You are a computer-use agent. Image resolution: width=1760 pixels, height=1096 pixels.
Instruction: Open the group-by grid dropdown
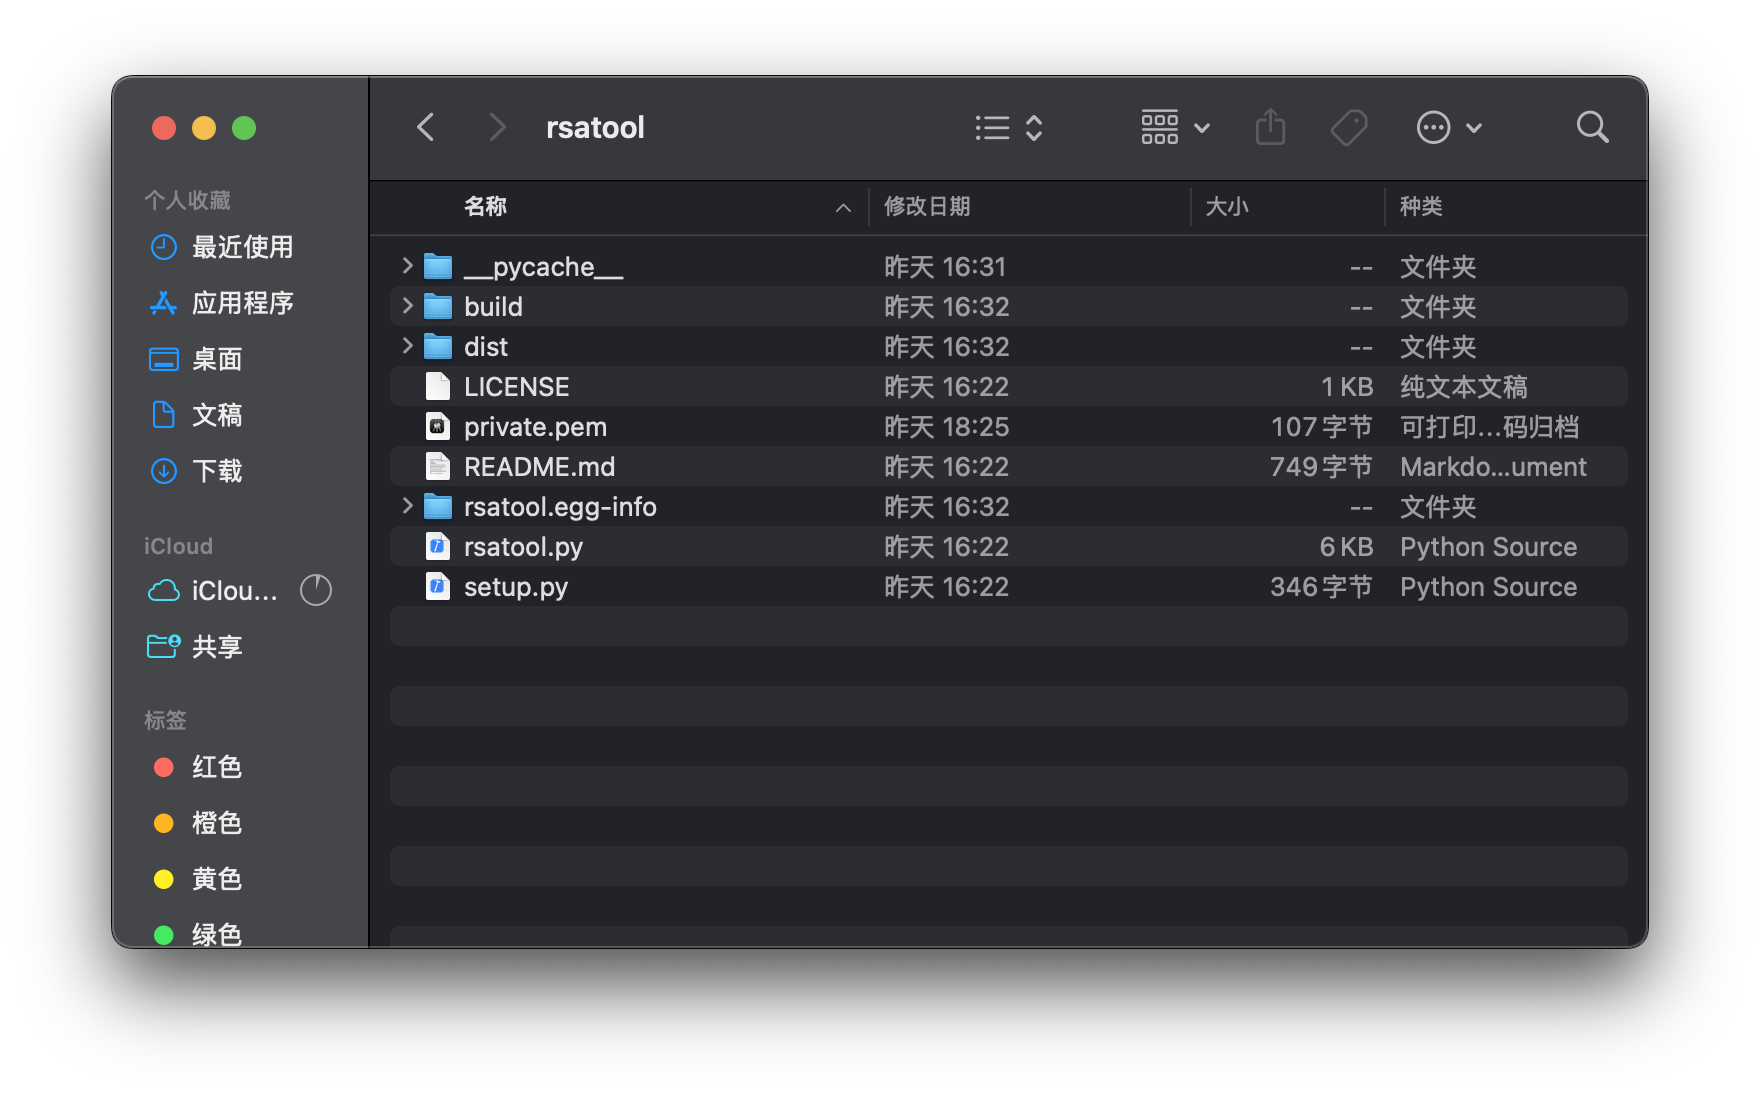(1176, 127)
